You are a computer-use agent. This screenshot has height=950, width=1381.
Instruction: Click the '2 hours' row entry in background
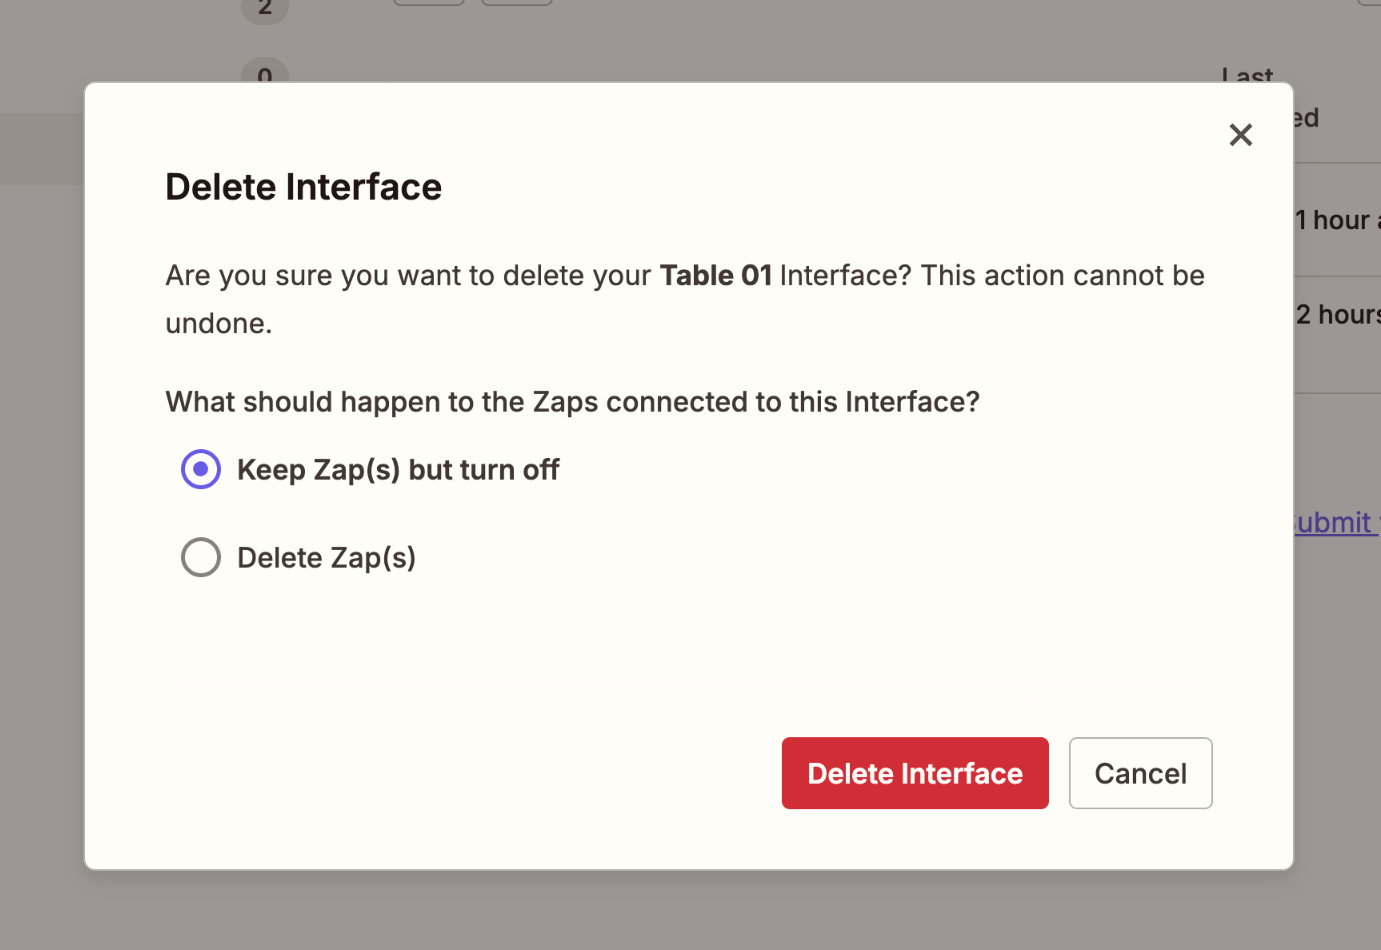pyautogui.click(x=1338, y=315)
